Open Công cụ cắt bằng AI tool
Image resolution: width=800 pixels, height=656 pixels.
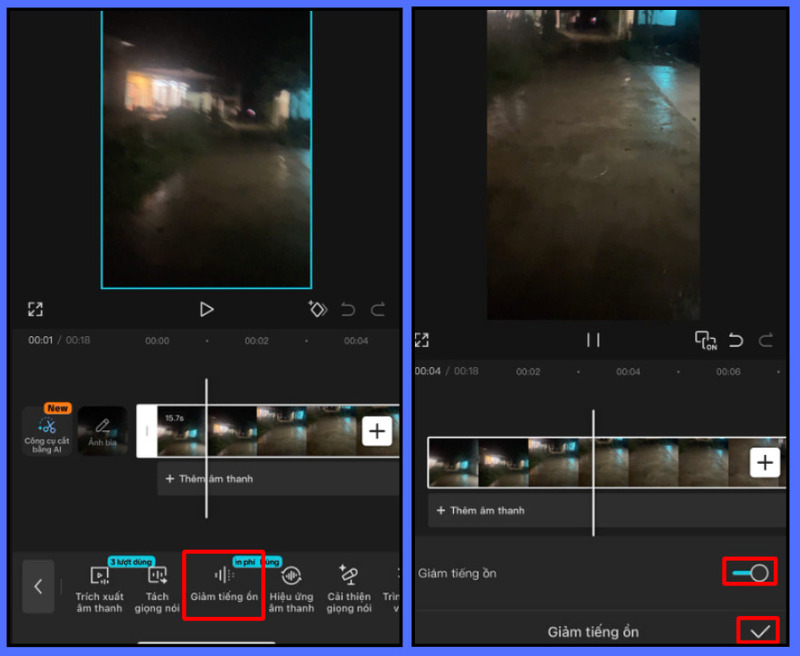pos(47,431)
